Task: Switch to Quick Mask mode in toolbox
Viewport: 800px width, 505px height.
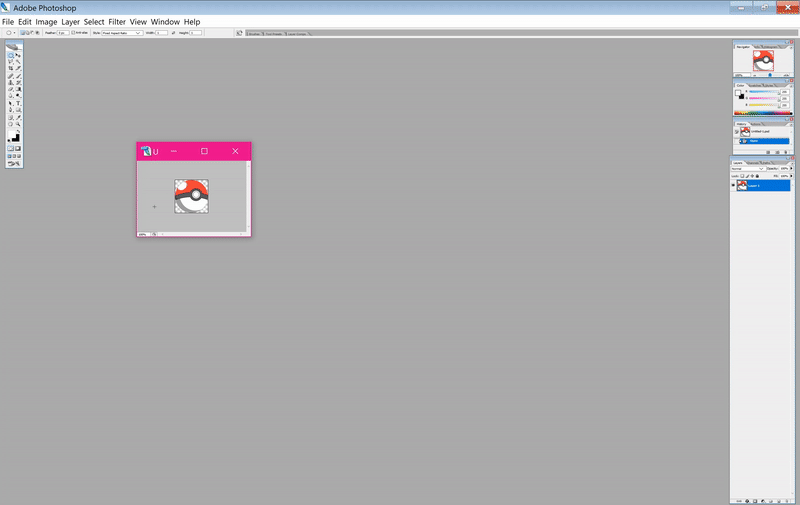Action: (x=18, y=148)
